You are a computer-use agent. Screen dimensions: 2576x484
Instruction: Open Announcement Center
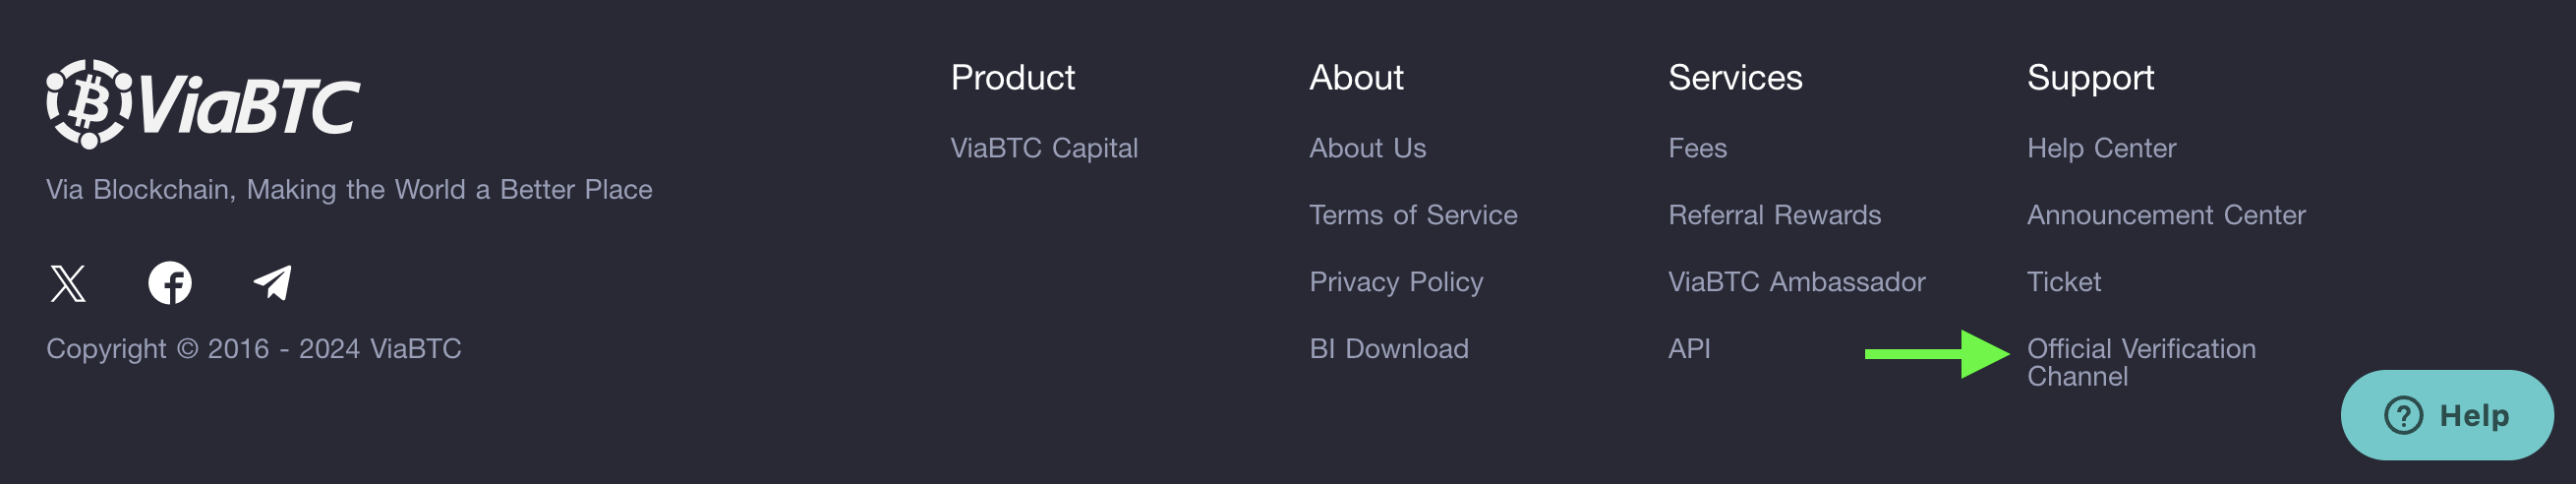coord(2166,215)
